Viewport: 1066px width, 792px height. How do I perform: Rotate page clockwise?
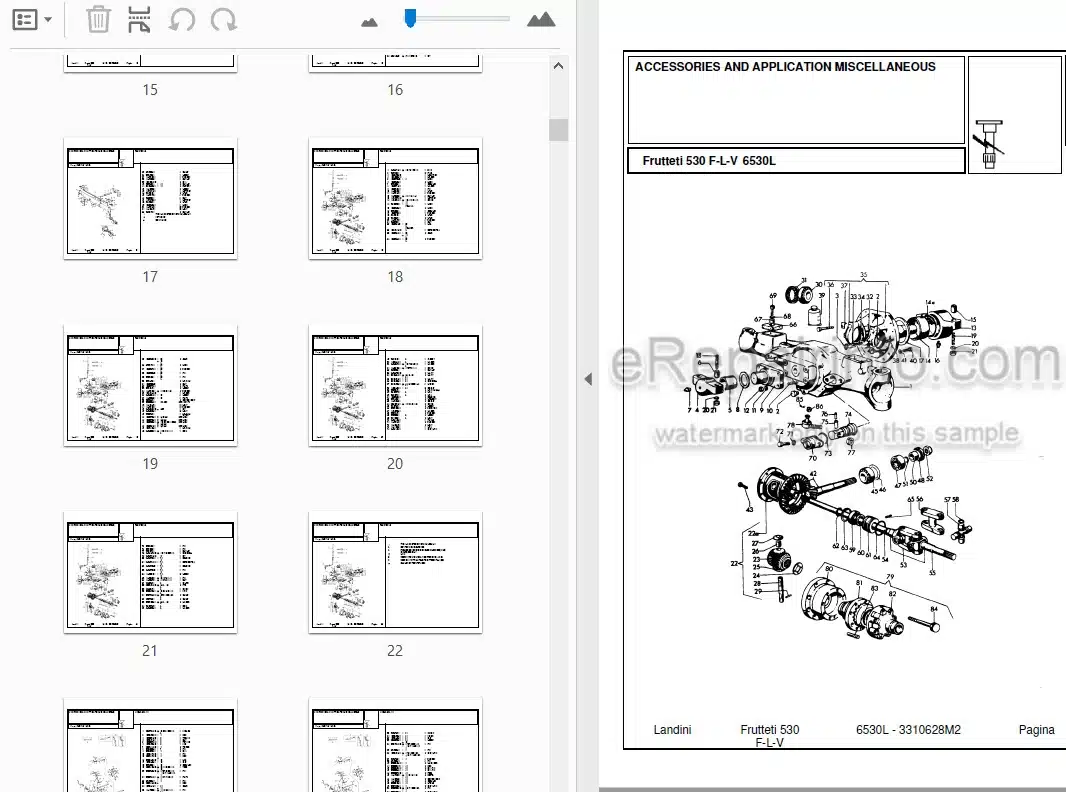pos(224,19)
